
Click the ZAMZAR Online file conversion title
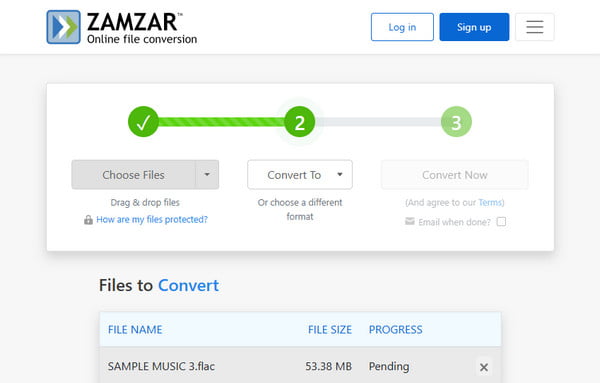click(142, 28)
